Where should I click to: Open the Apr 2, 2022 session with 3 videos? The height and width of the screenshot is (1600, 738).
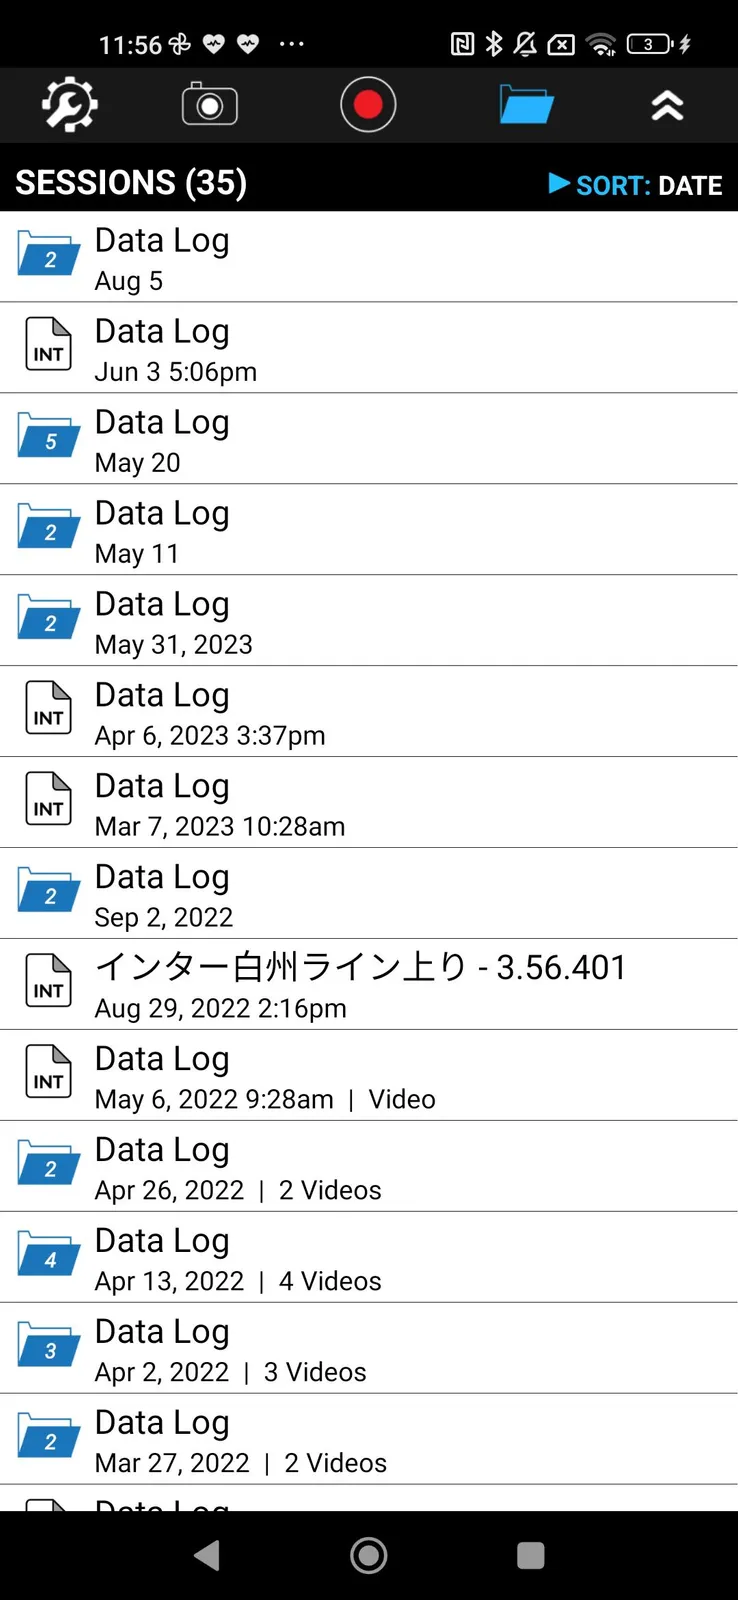(369, 1349)
